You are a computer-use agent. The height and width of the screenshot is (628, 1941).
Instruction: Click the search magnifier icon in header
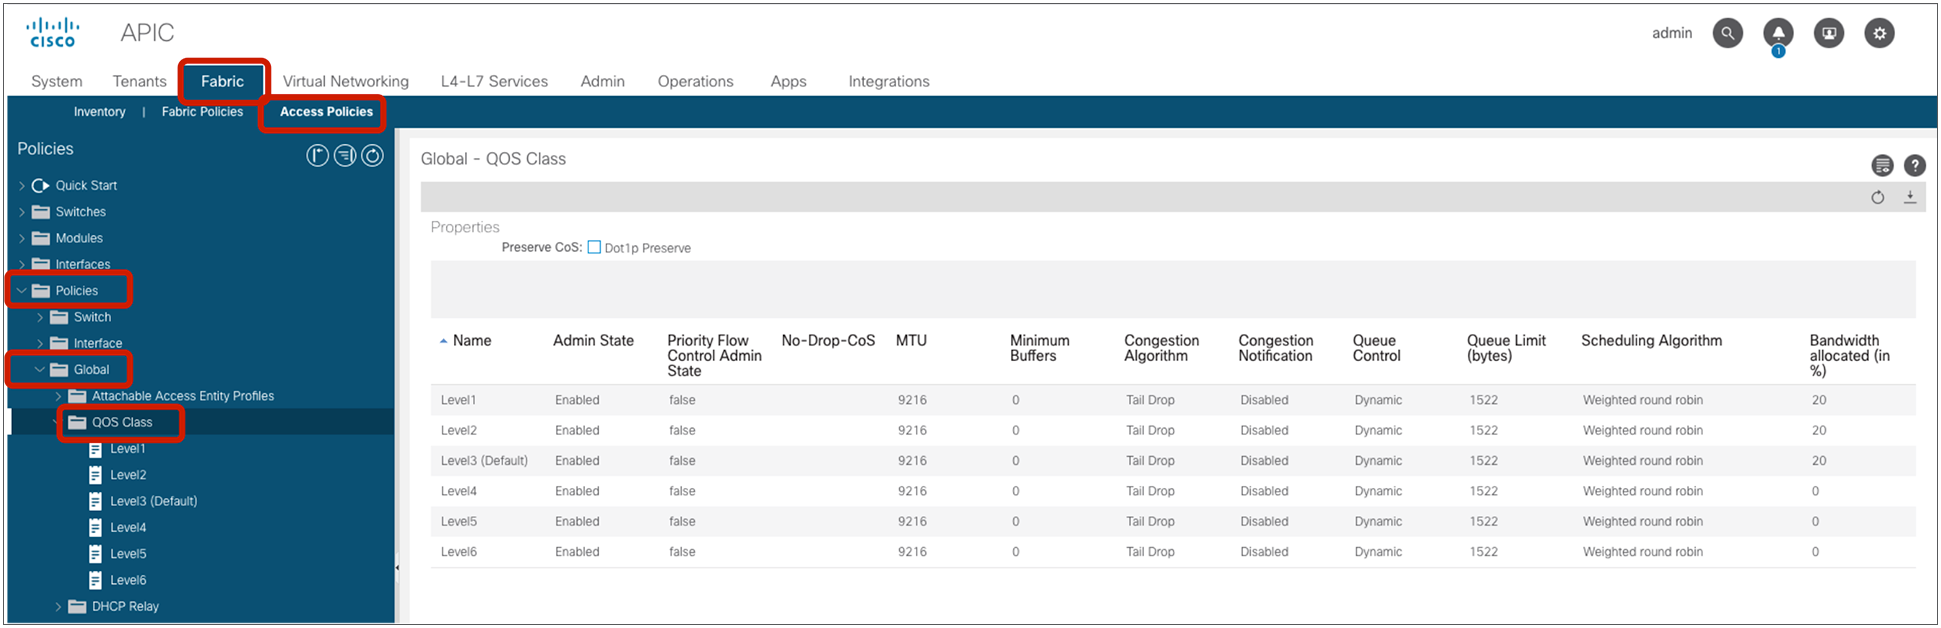click(1727, 33)
